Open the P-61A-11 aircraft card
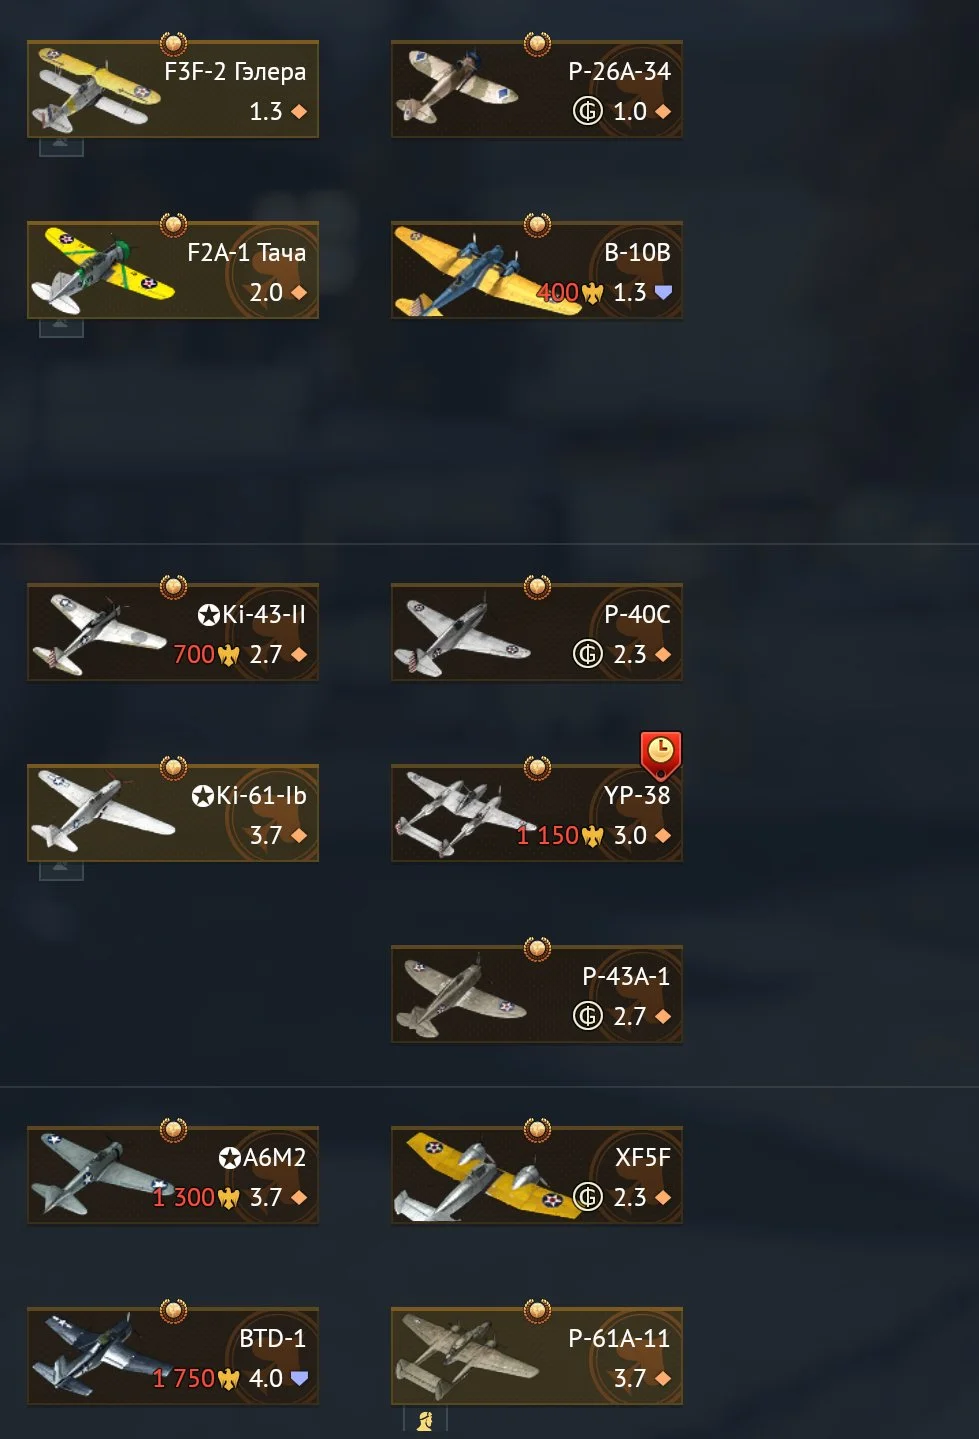 [537, 1356]
